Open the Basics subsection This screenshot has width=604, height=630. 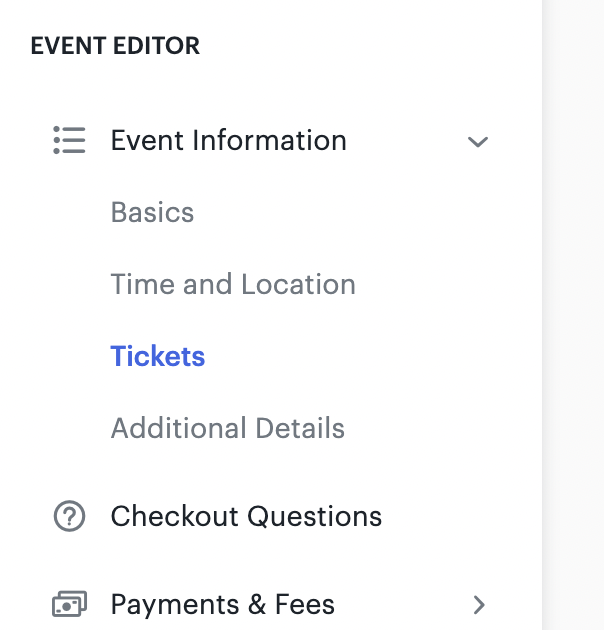coord(152,212)
